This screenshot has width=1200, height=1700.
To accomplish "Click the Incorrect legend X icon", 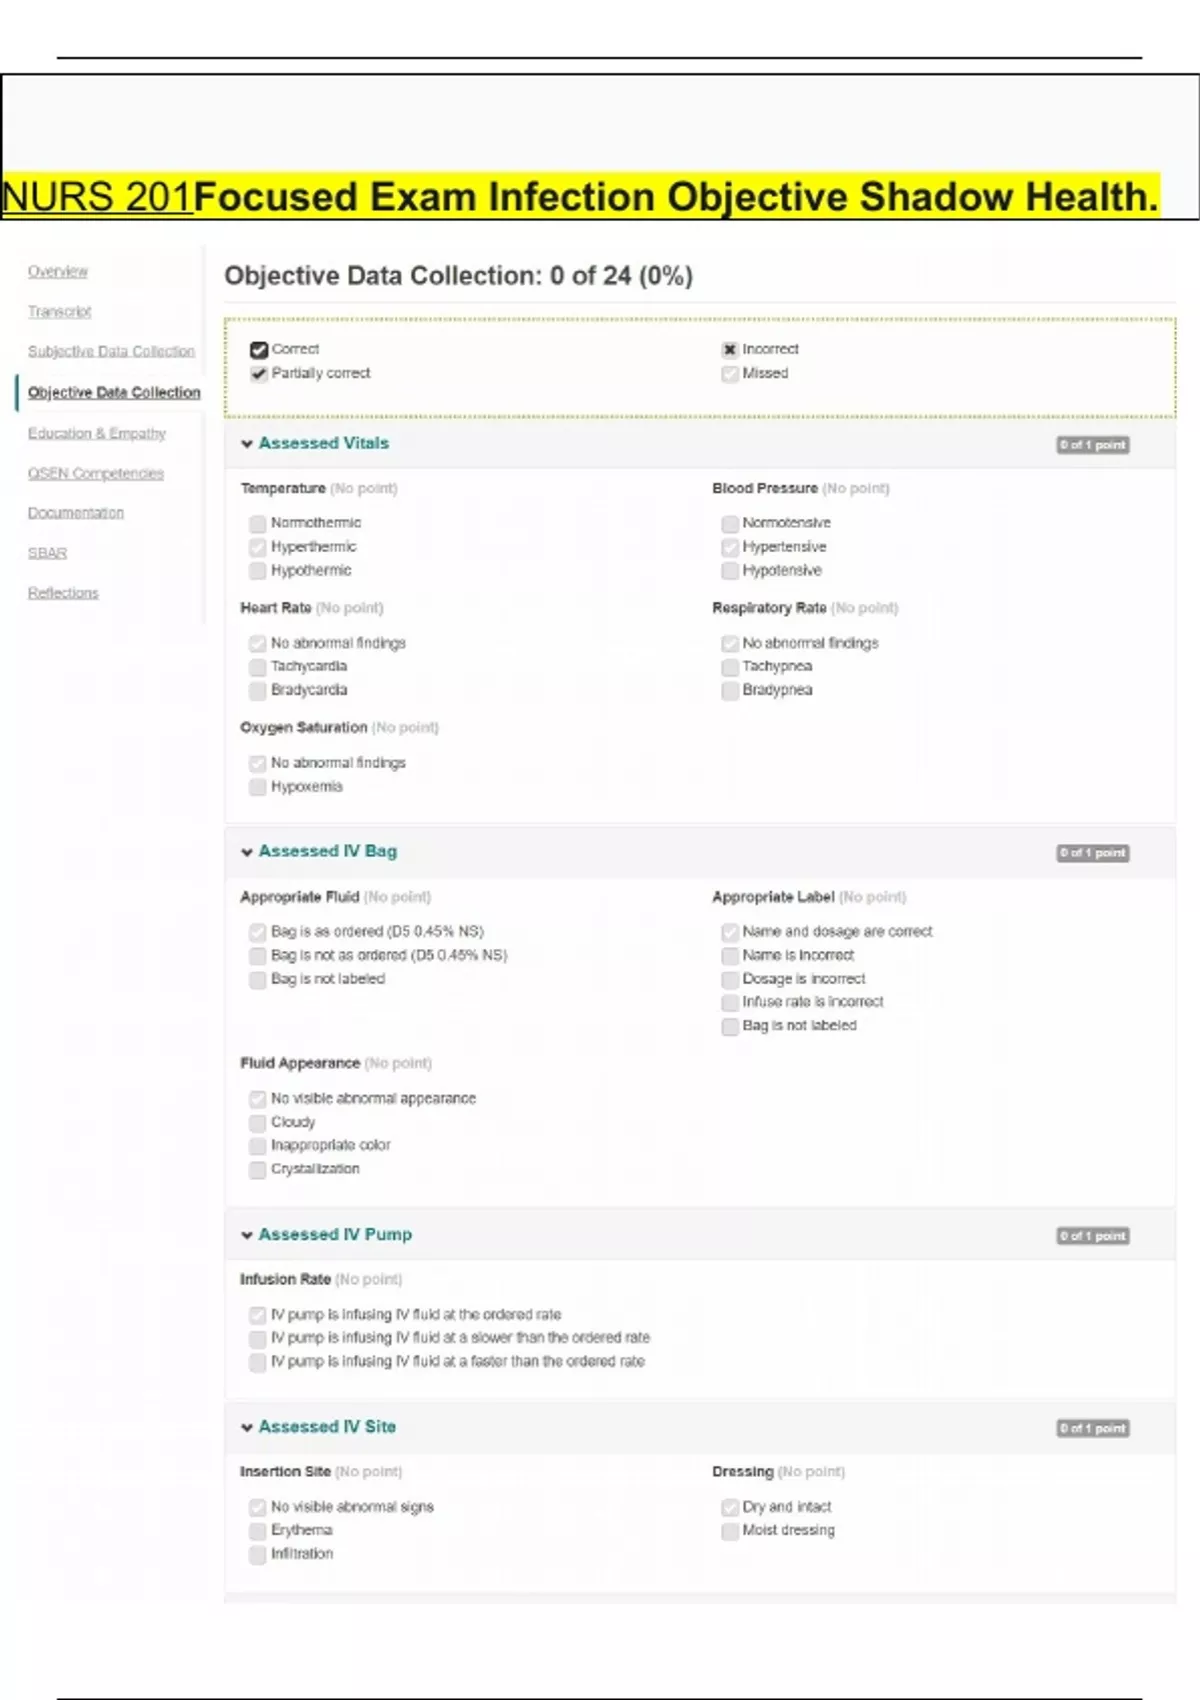I will 730,350.
